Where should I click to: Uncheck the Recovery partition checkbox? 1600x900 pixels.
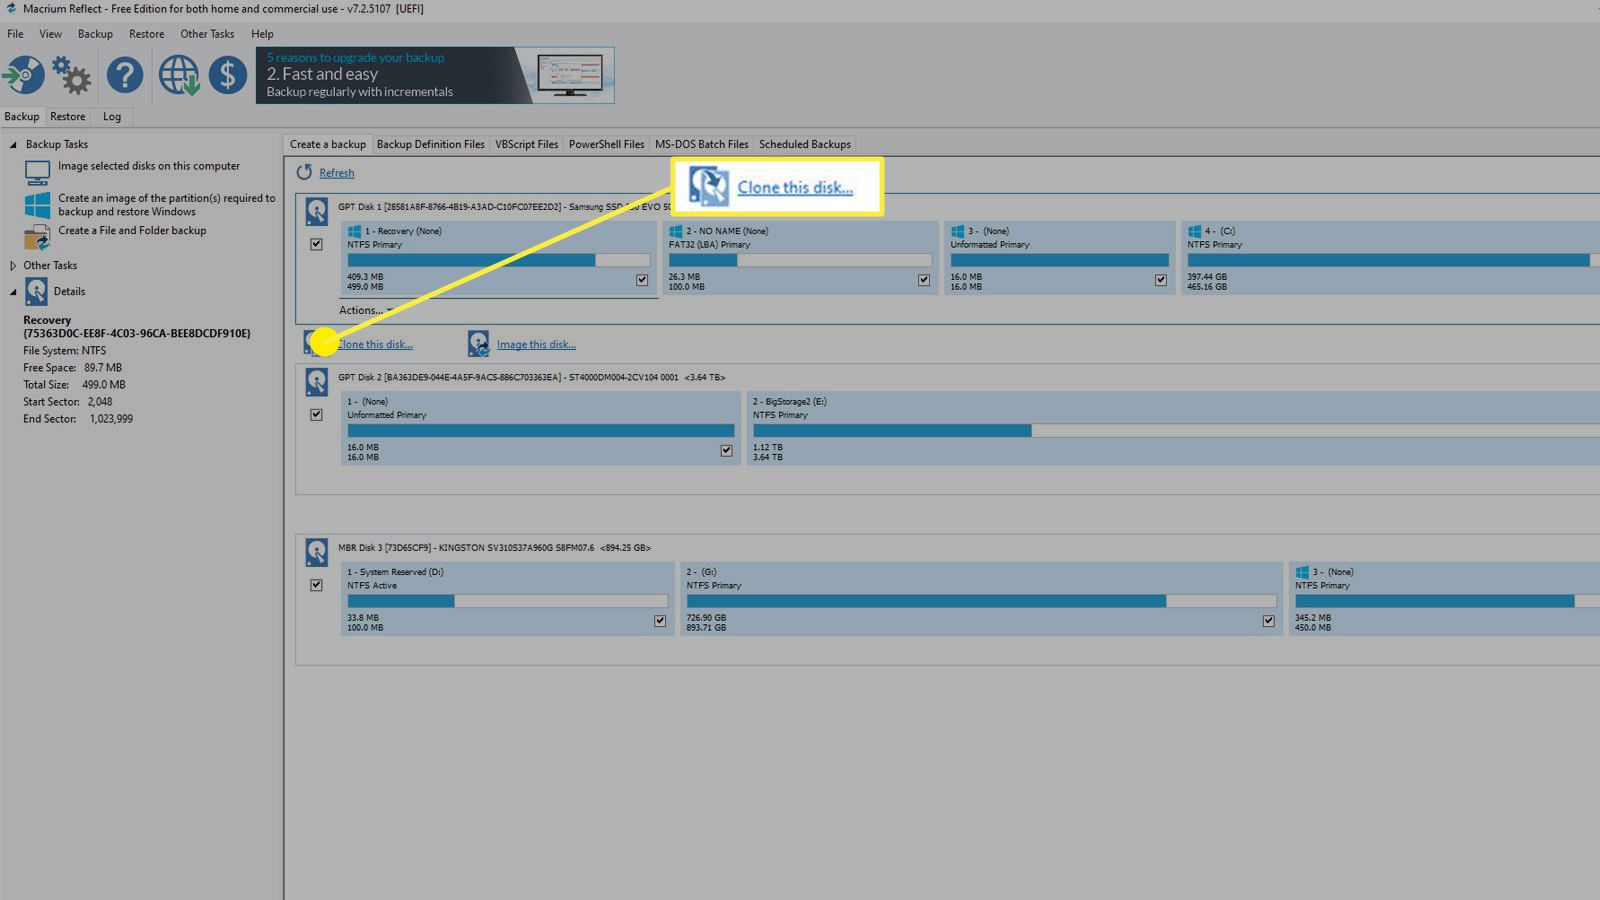[x=642, y=280]
